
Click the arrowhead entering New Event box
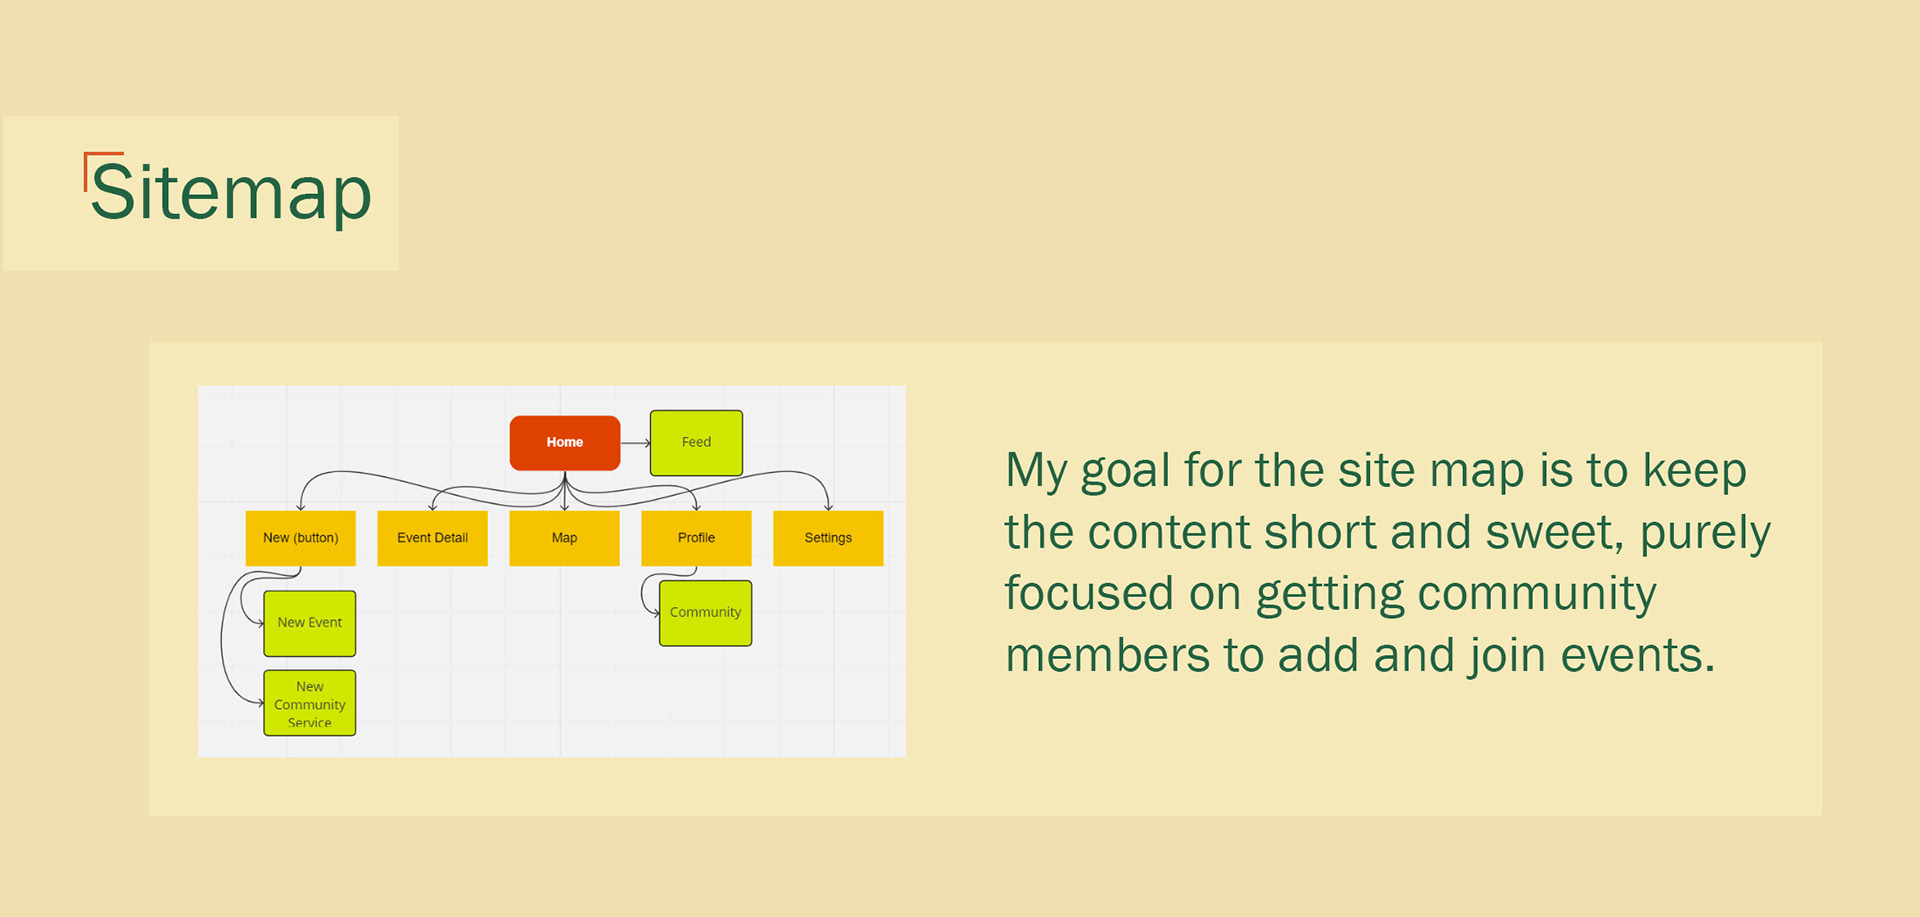pos(260,622)
